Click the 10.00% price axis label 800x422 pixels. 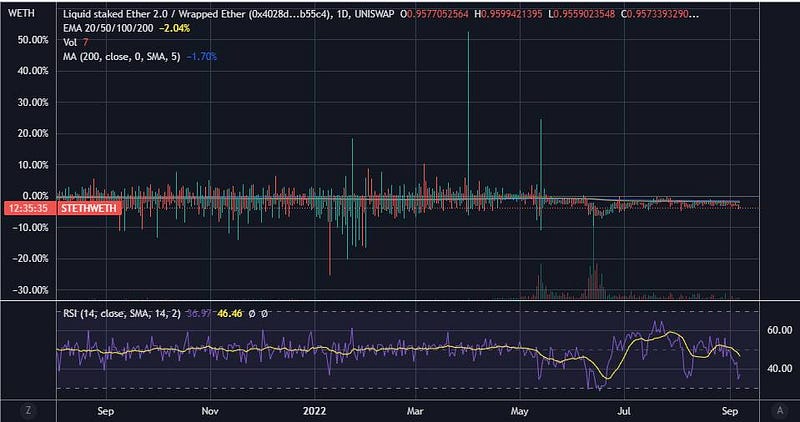[x=33, y=165]
